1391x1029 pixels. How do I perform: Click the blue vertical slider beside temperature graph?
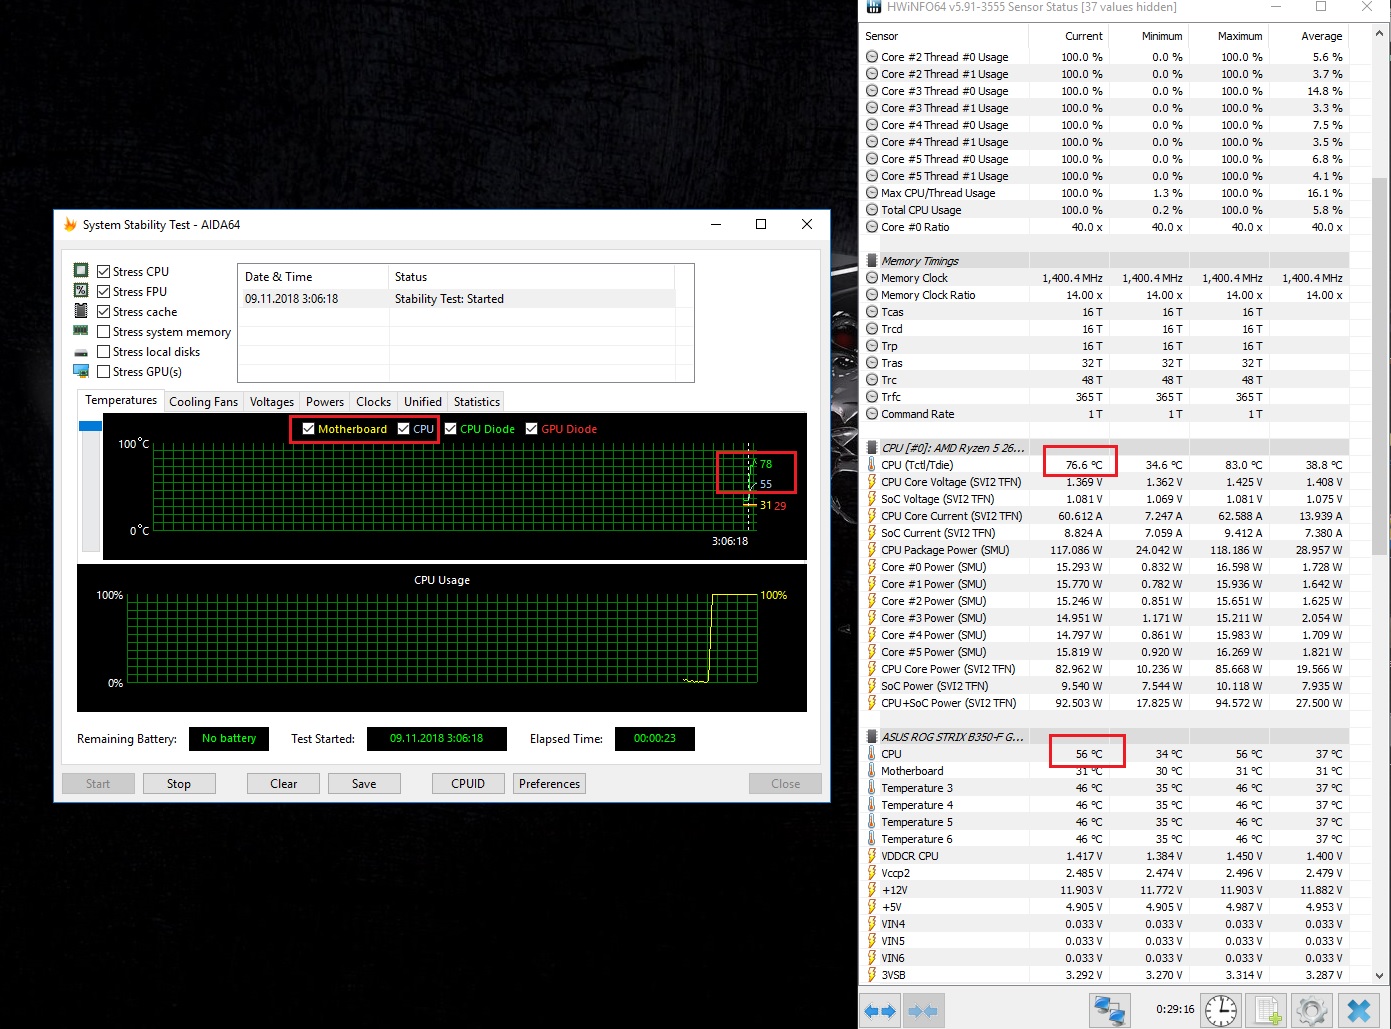click(90, 426)
